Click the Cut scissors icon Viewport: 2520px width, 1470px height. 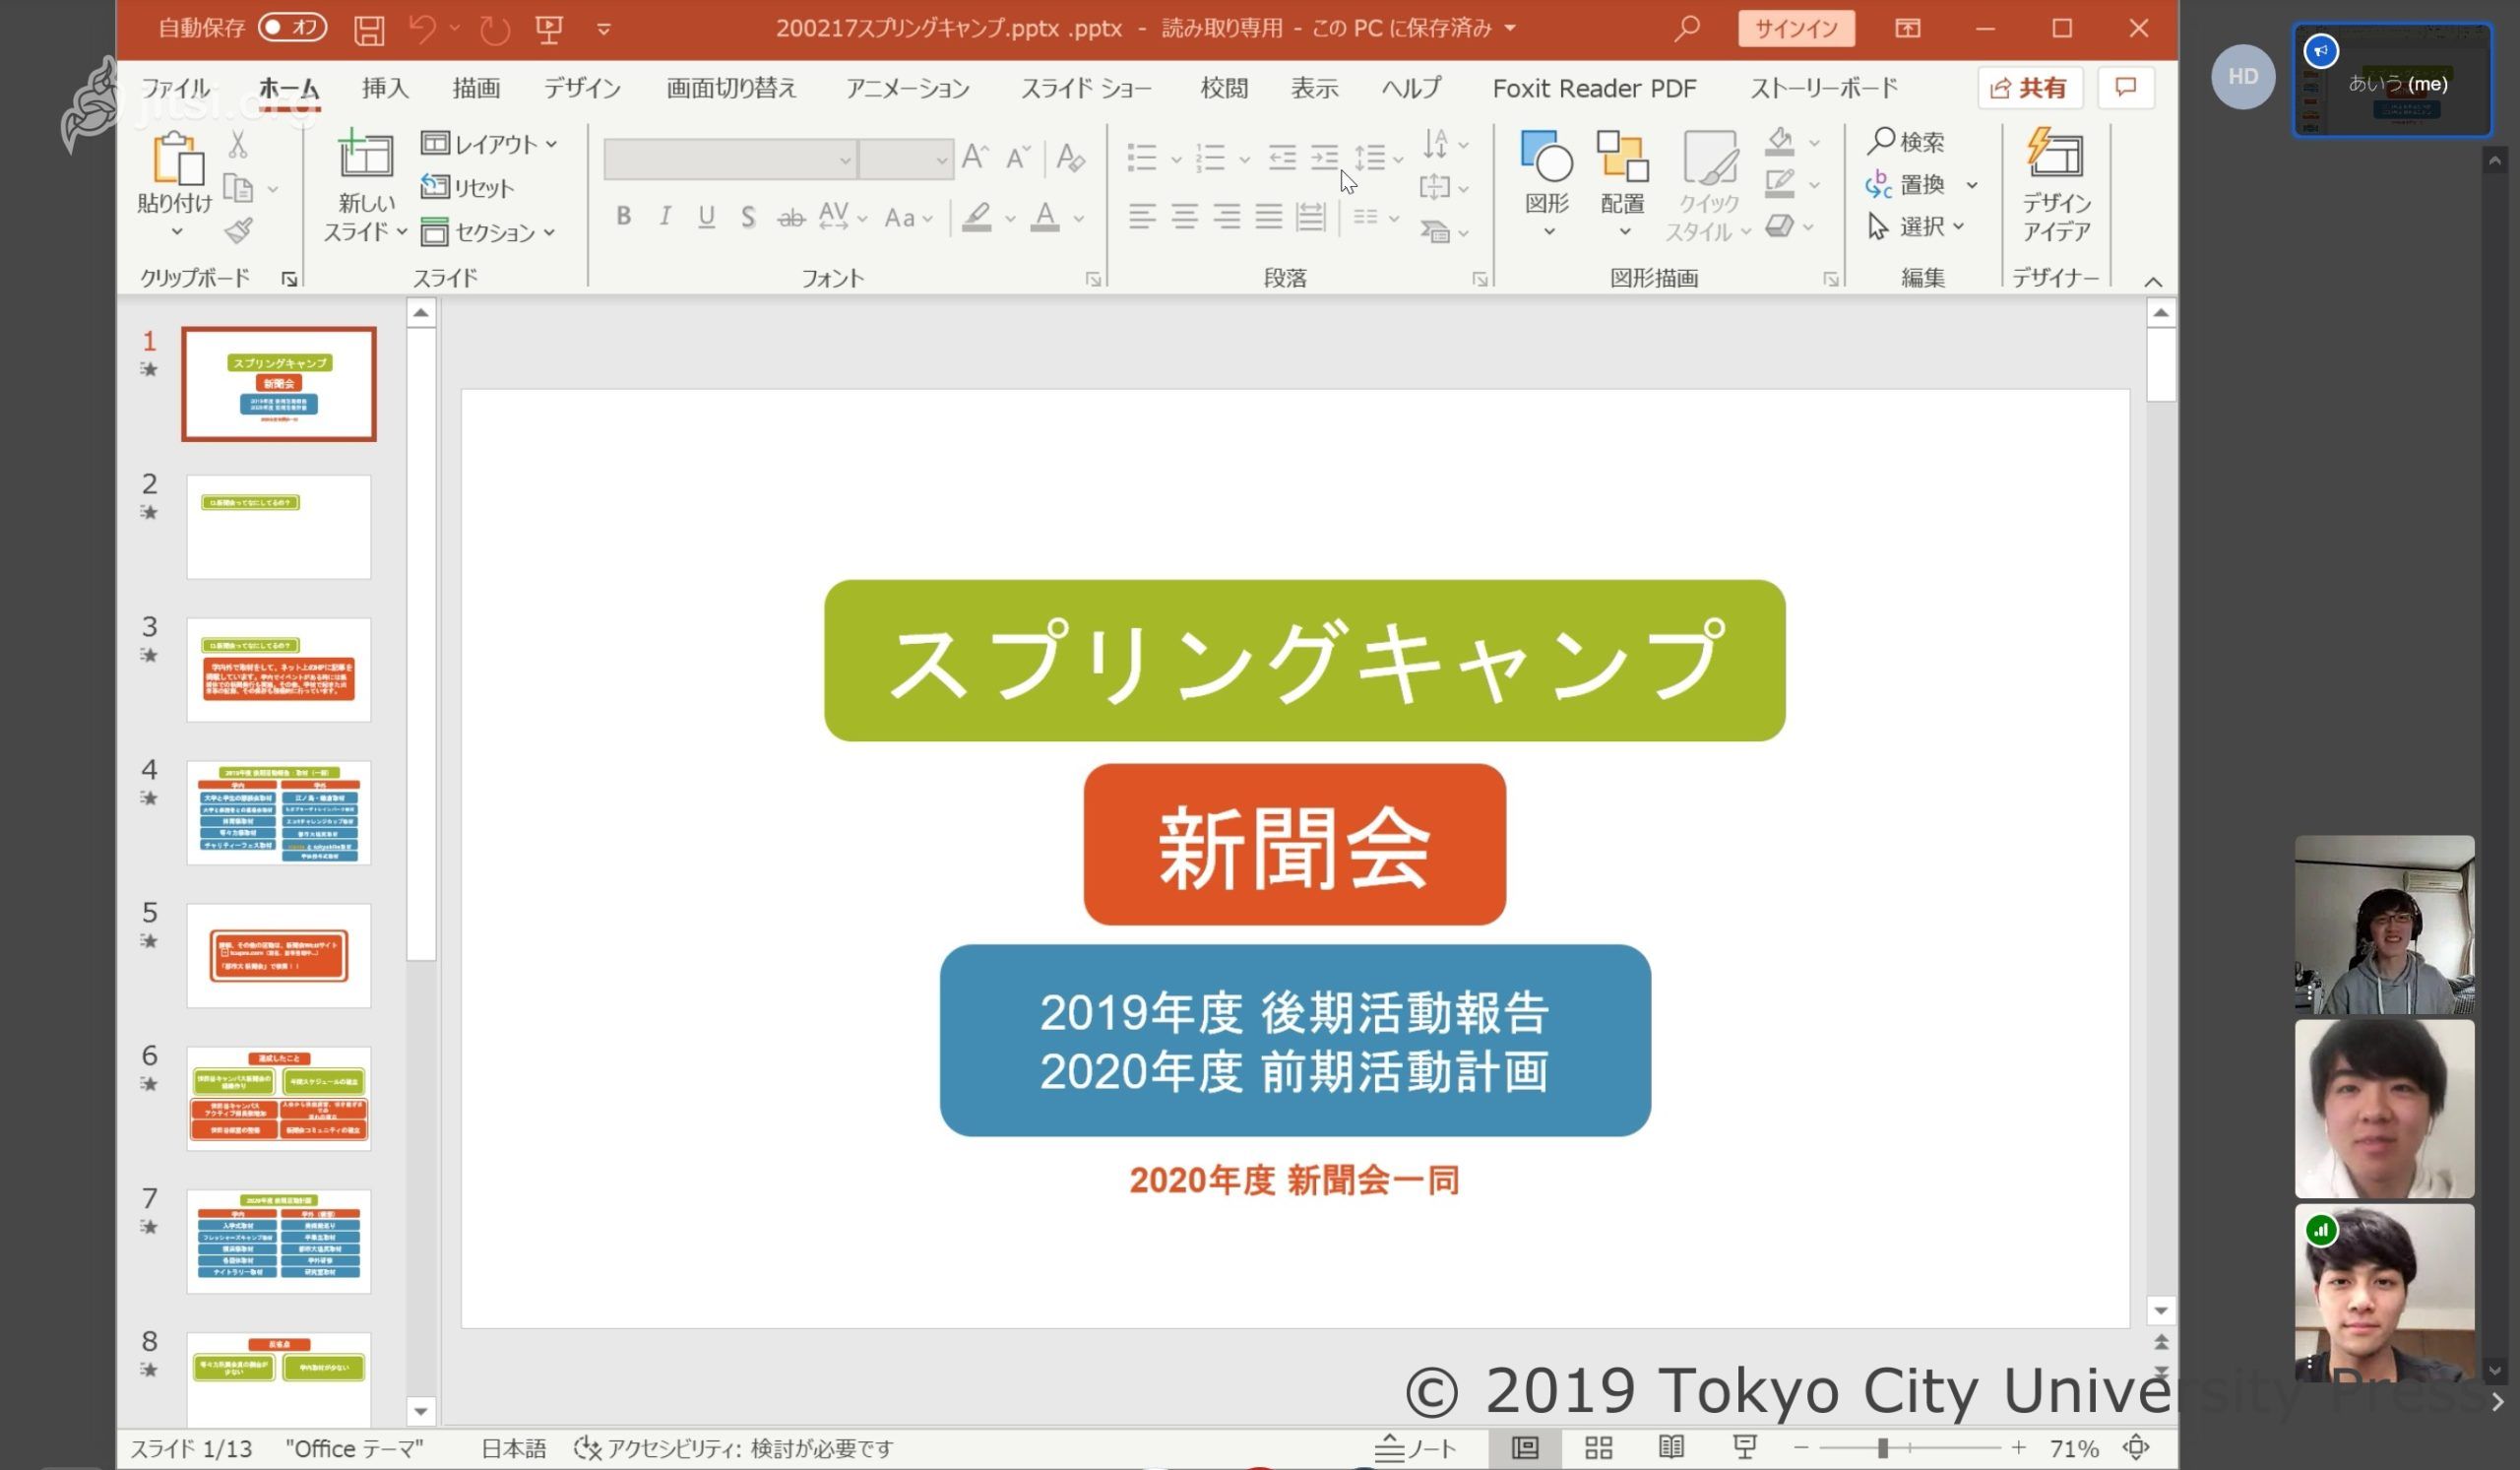pyautogui.click(x=237, y=145)
